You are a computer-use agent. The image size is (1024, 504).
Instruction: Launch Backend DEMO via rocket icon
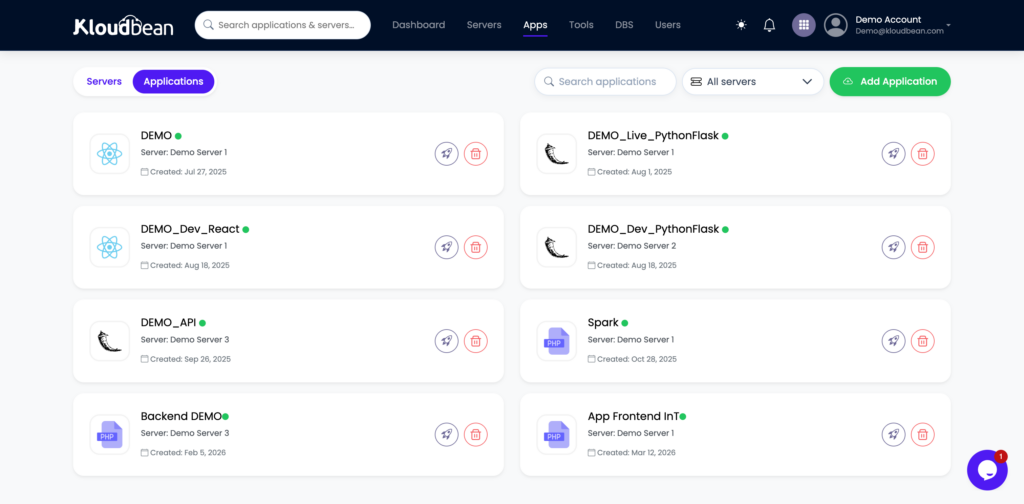[447, 434]
